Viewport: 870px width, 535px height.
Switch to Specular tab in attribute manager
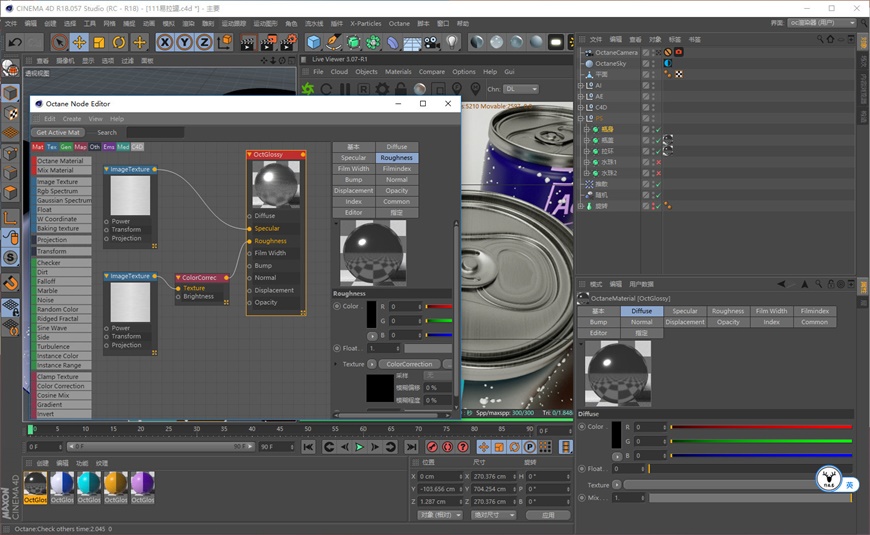pos(685,311)
